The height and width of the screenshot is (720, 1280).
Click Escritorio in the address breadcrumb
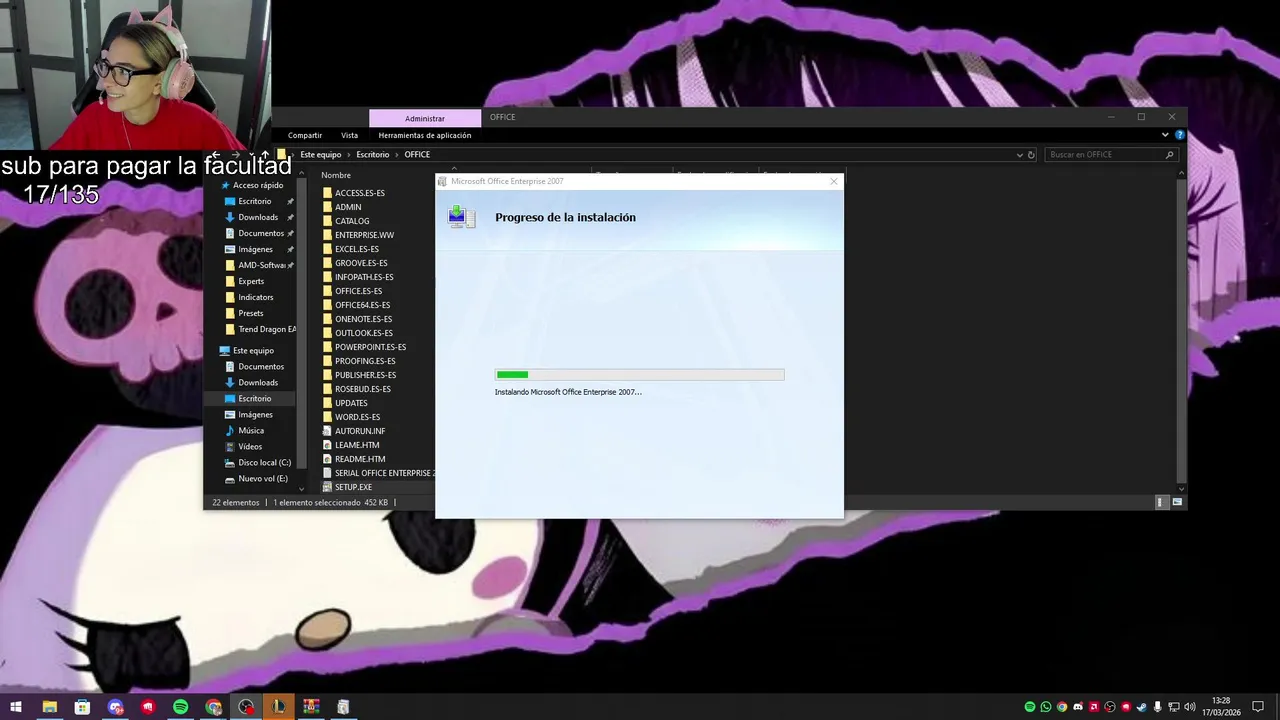coord(373,155)
